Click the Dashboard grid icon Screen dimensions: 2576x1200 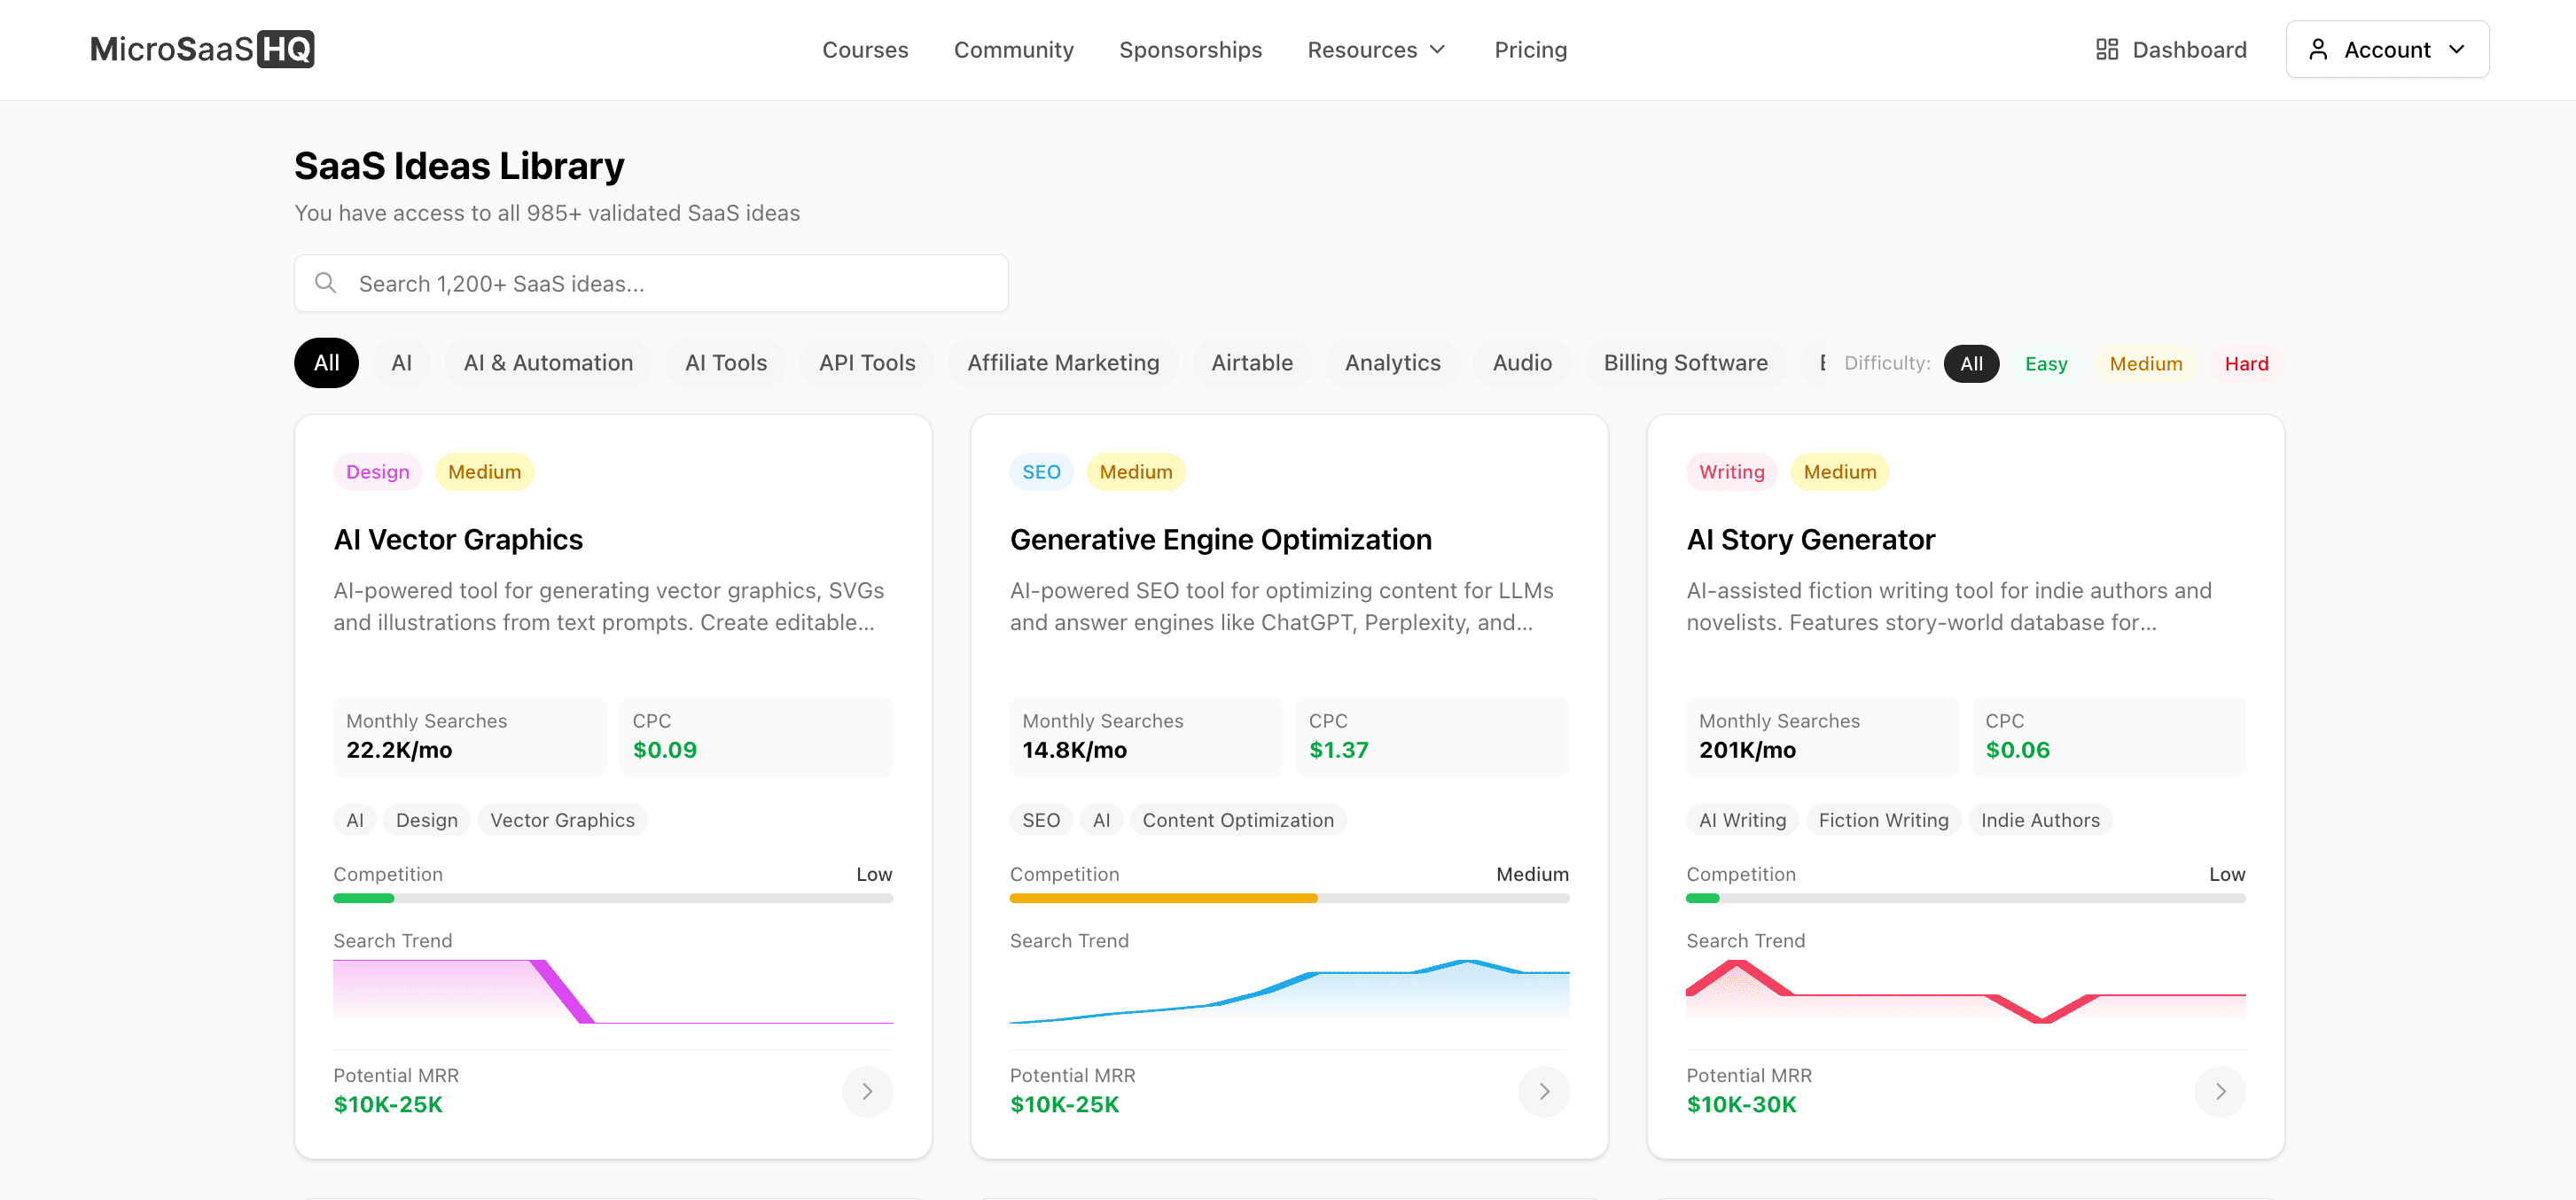(2106, 49)
